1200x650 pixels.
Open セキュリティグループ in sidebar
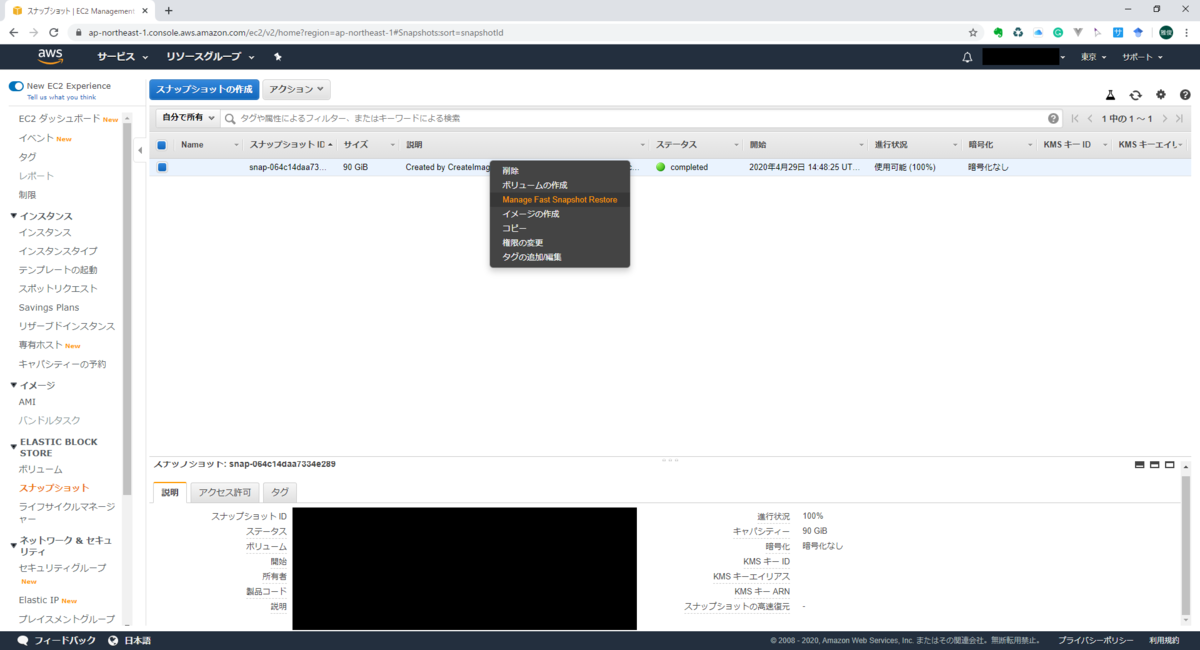point(62,568)
